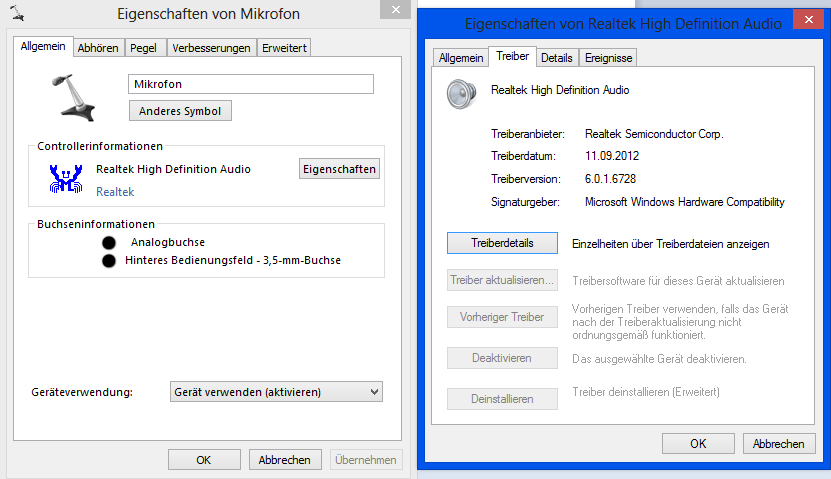Click Einzelheiten über Treiberdateien anzeigen text

(x=670, y=244)
